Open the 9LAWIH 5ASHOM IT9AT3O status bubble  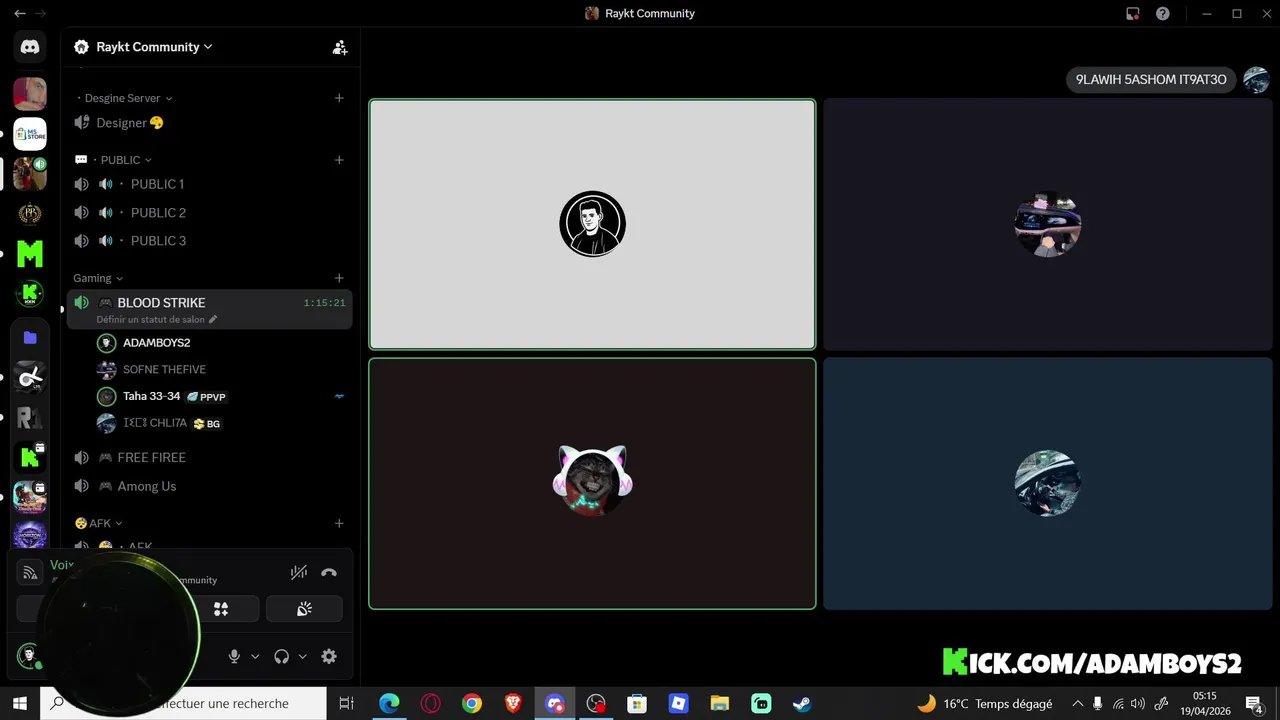(x=1151, y=80)
